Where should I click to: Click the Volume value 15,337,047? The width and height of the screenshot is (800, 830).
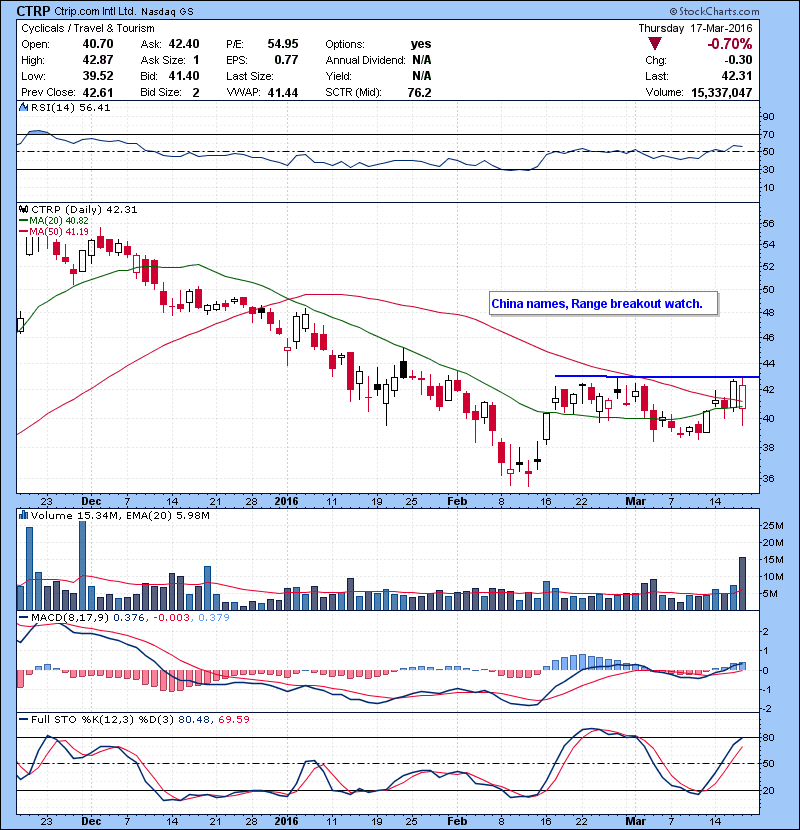click(x=722, y=93)
